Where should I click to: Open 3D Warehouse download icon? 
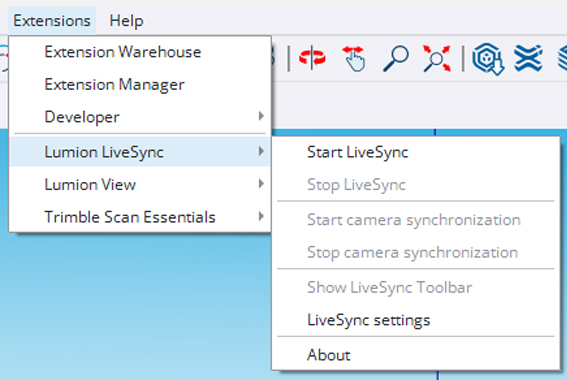pos(488,59)
